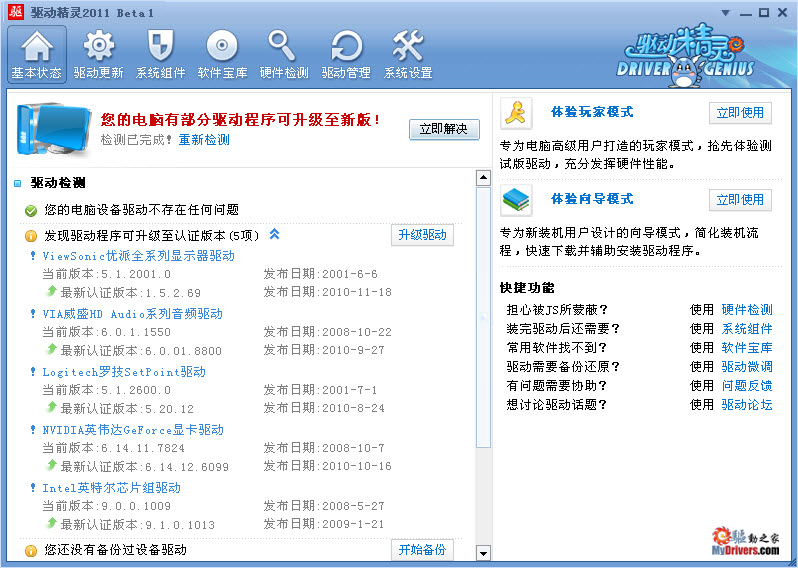Image resolution: width=798 pixels, height=568 pixels.
Task: Click green arrow next to 最新认证版本:9.1.0.1013
Action: pos(51,523)
